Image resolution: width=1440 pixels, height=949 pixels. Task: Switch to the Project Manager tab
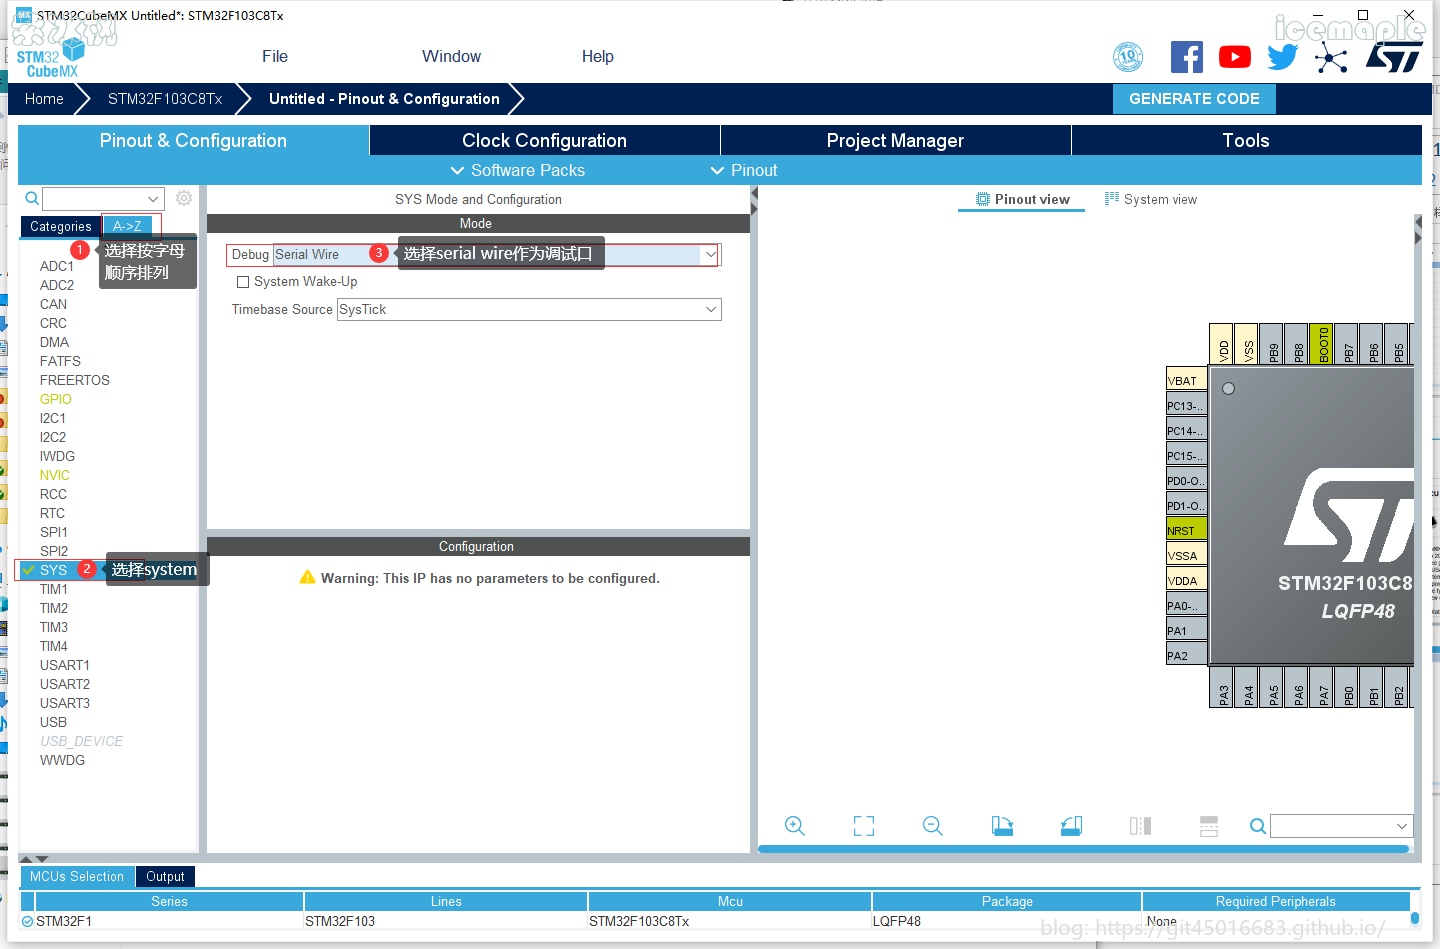896,140
